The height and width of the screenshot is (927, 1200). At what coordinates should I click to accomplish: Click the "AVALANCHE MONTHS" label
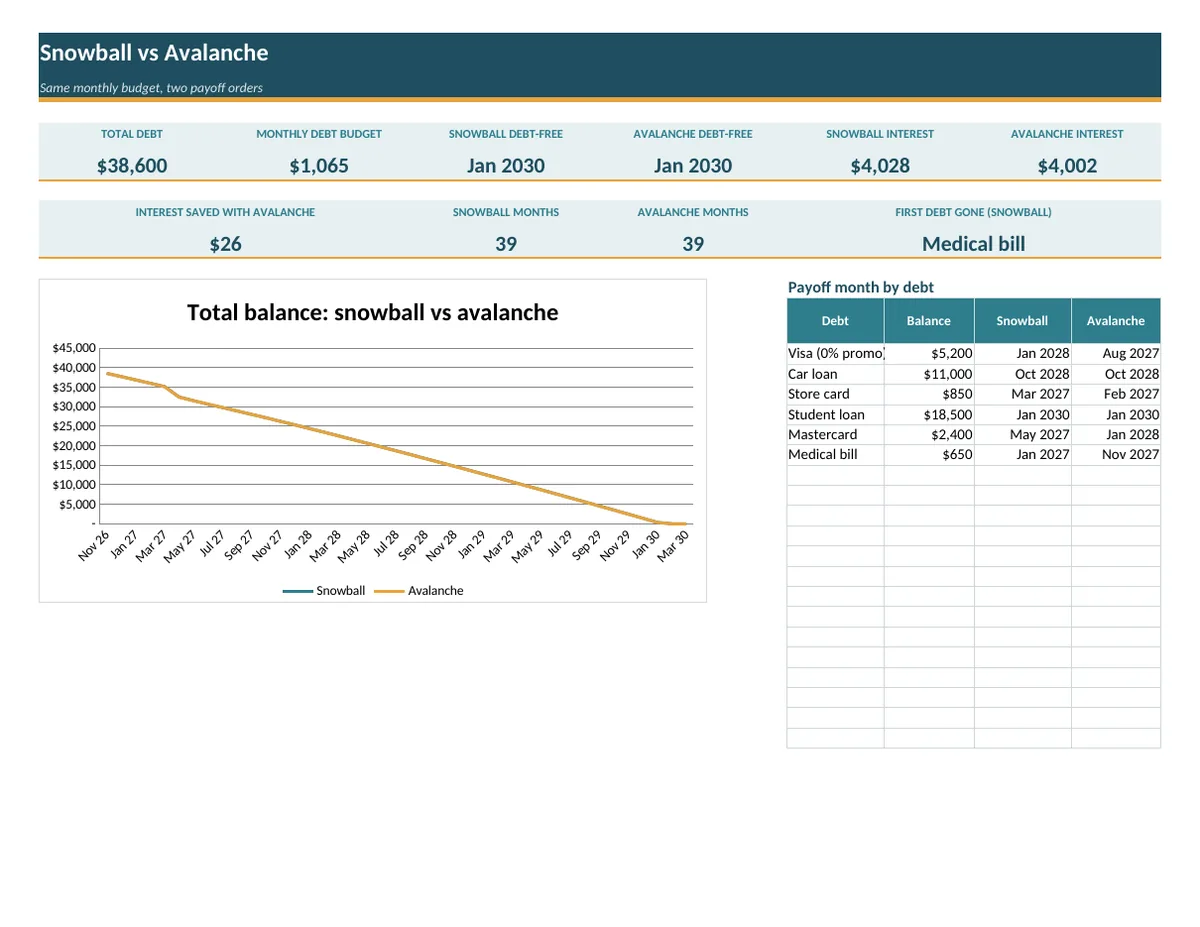click(693, 212)
